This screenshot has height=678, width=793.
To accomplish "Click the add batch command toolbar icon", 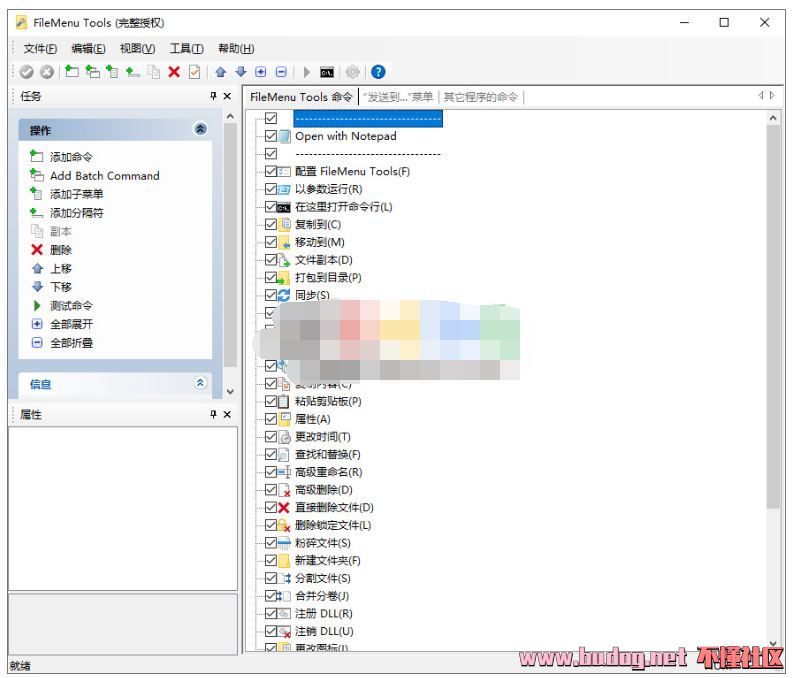I will pos(93,72).
